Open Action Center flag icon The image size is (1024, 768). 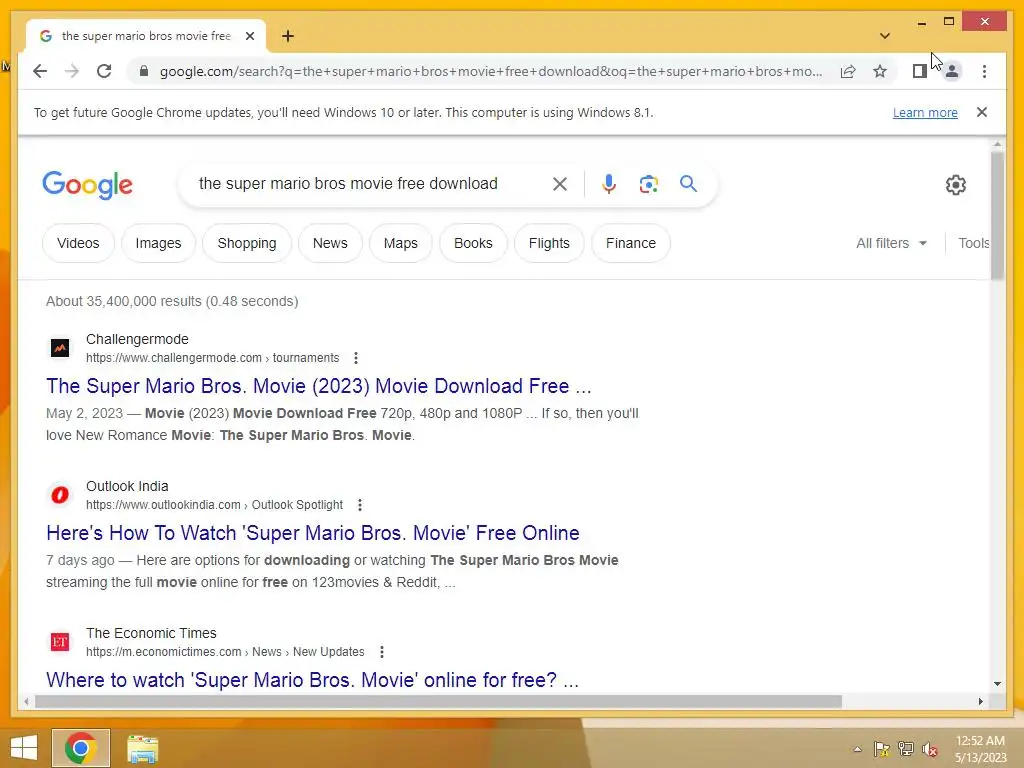coord(882,749)
